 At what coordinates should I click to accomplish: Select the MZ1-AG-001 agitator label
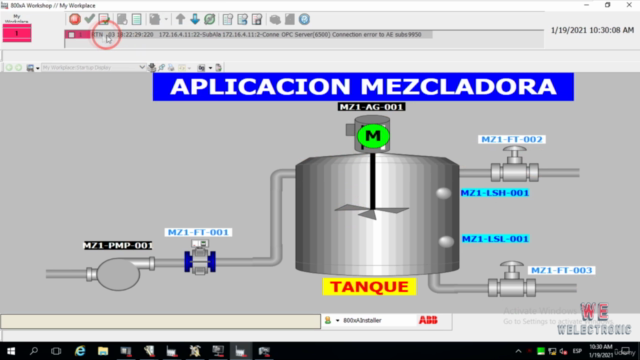371,107
